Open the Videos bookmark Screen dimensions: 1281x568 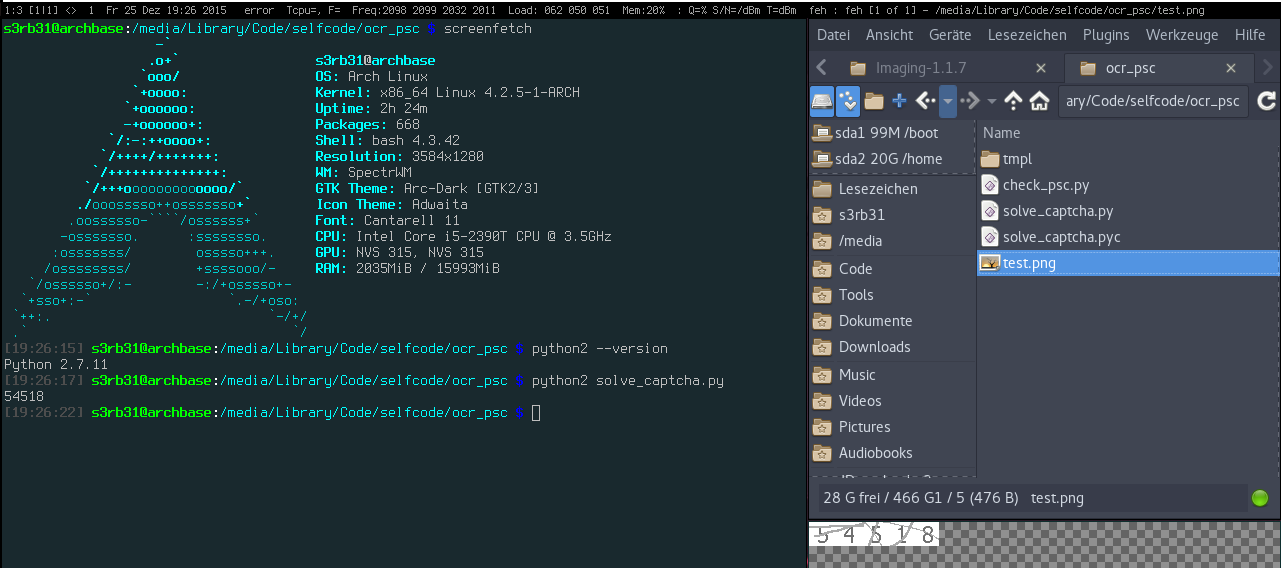click(x=892, y=400)
